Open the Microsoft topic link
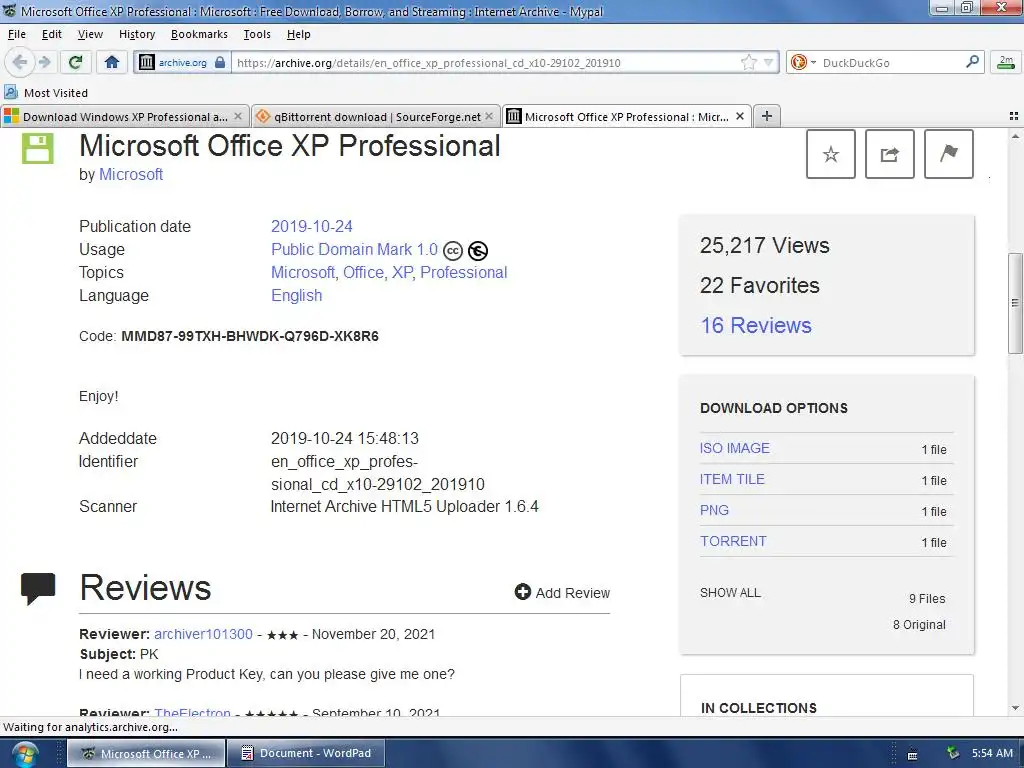Image resolution: width=1024 pixels, height=768 pixels. (303, 272)
